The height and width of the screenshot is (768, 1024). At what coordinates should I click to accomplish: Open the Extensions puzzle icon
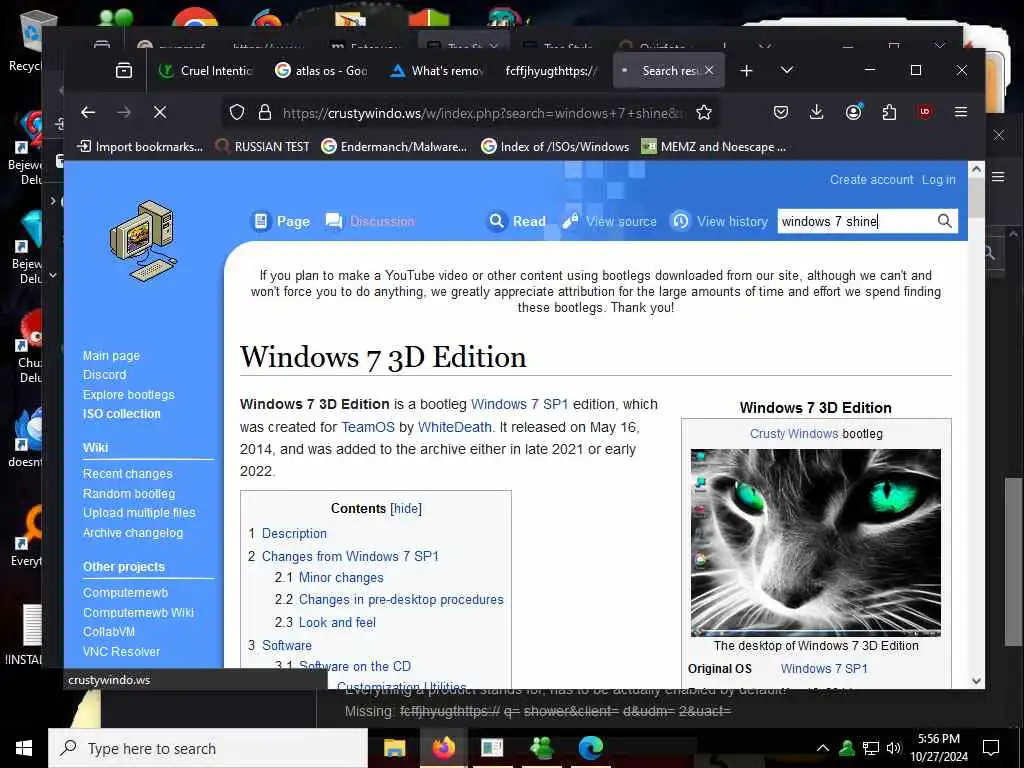(x=889, y=112)
